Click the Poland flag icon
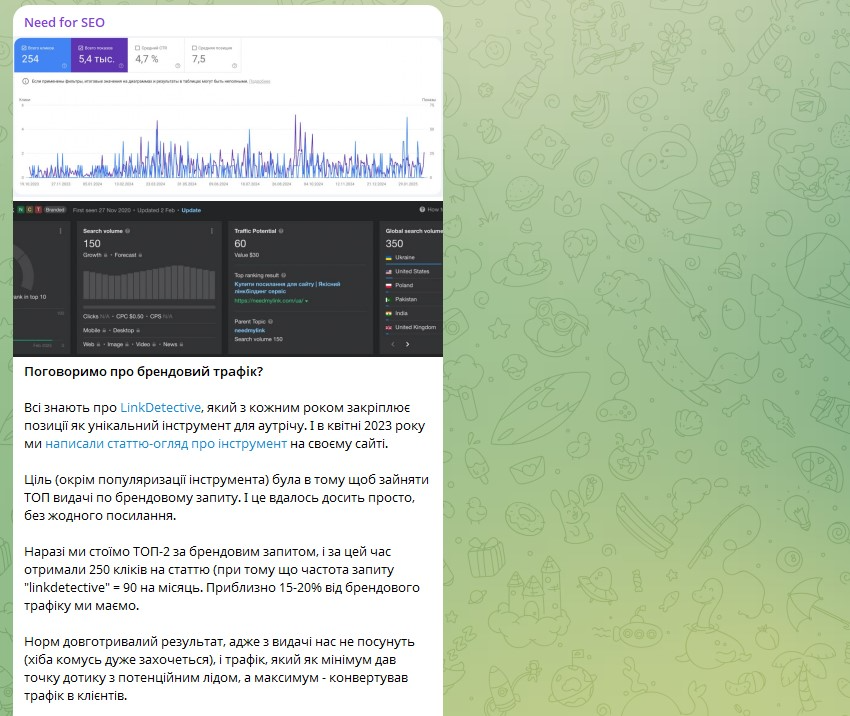850x716 pixels. click(389, 286)
